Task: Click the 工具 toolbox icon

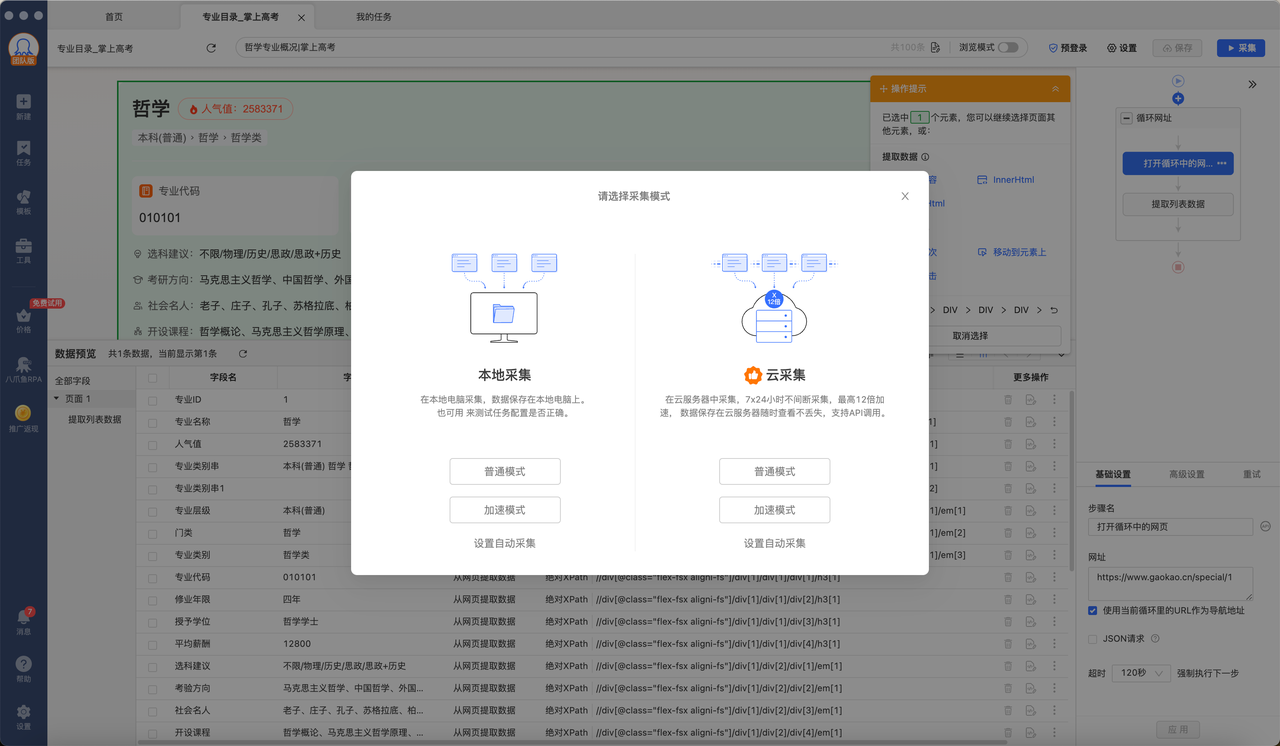Action: (23, 248)
